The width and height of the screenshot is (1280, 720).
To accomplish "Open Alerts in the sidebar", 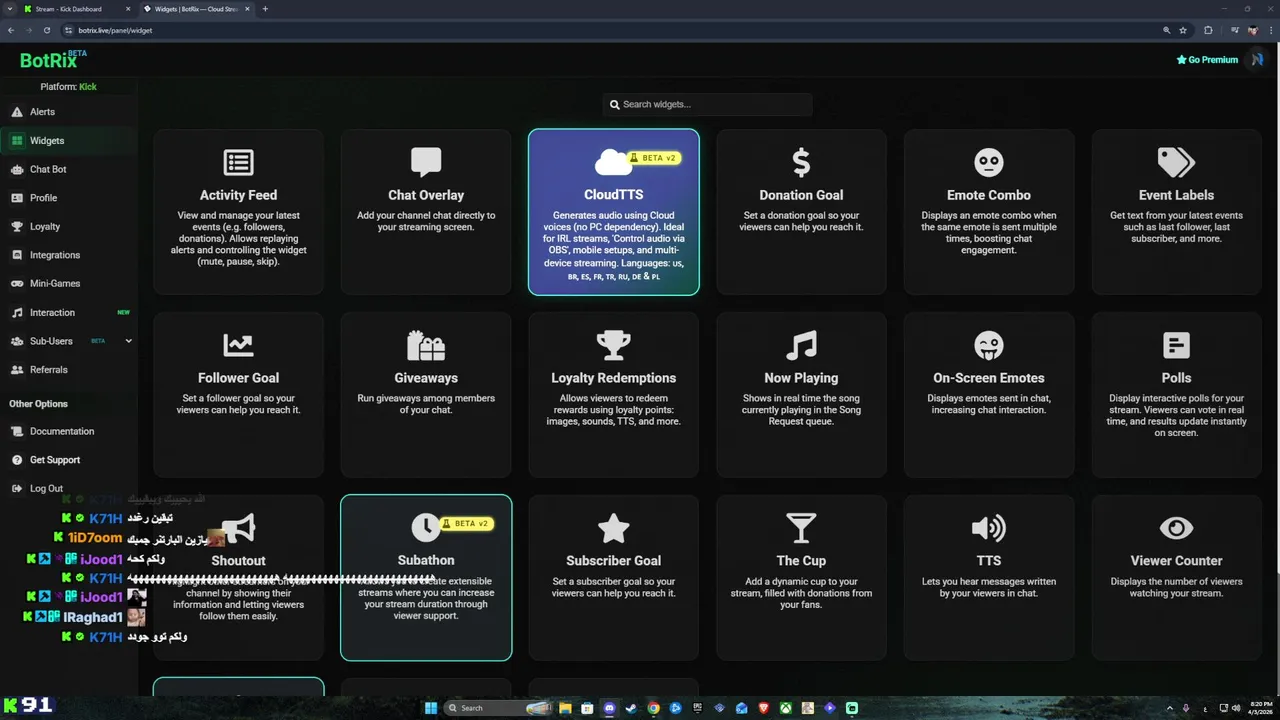I will (69, 112).
